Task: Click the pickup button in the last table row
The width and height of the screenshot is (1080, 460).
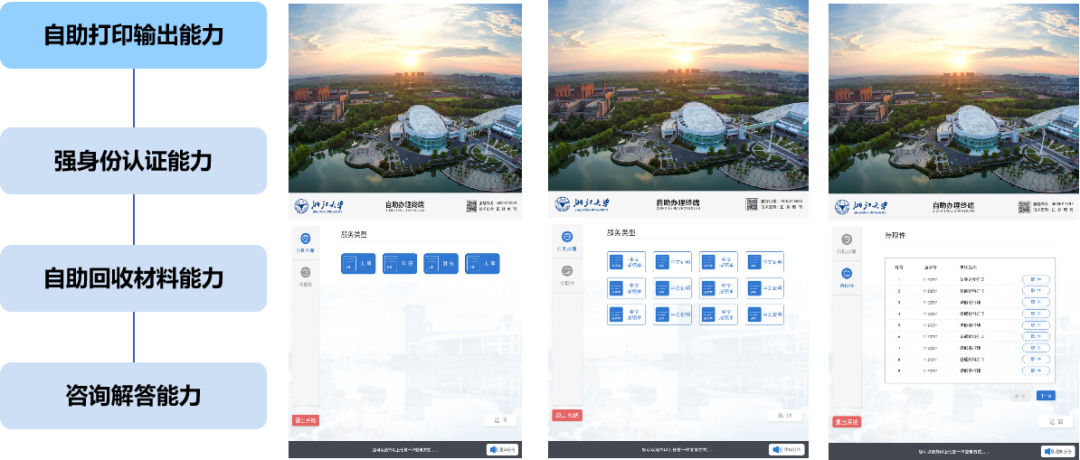Action: click(x=1036, y=370)
